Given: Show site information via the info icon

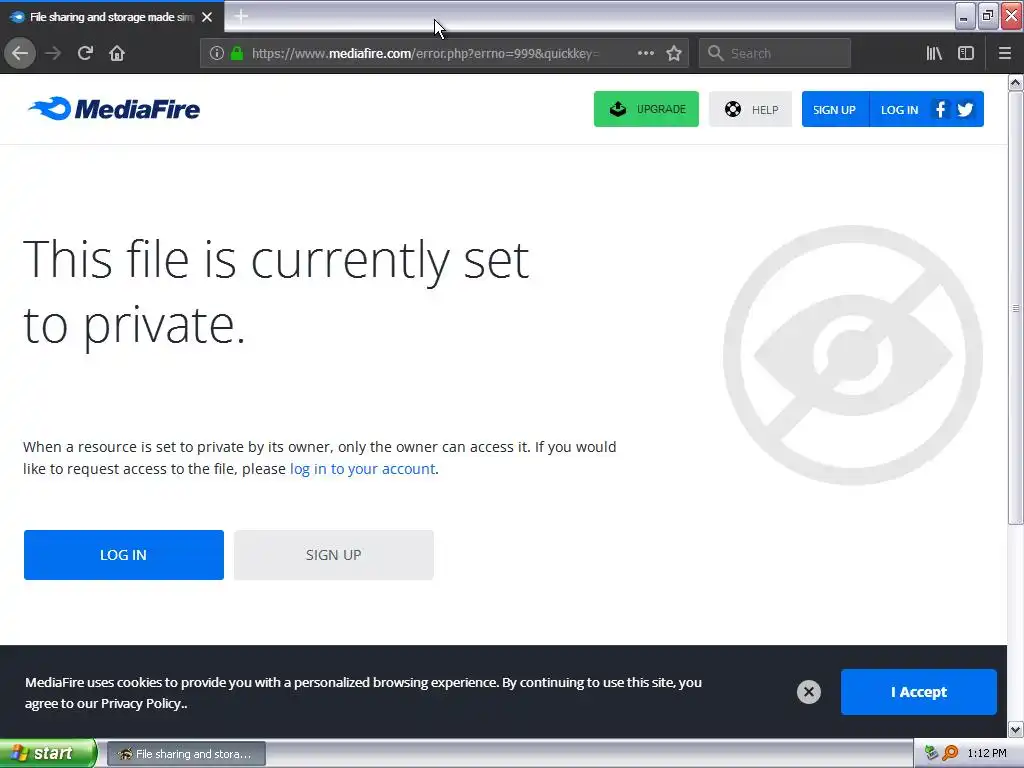Looking at the screenshot, I should pos(217,53).
